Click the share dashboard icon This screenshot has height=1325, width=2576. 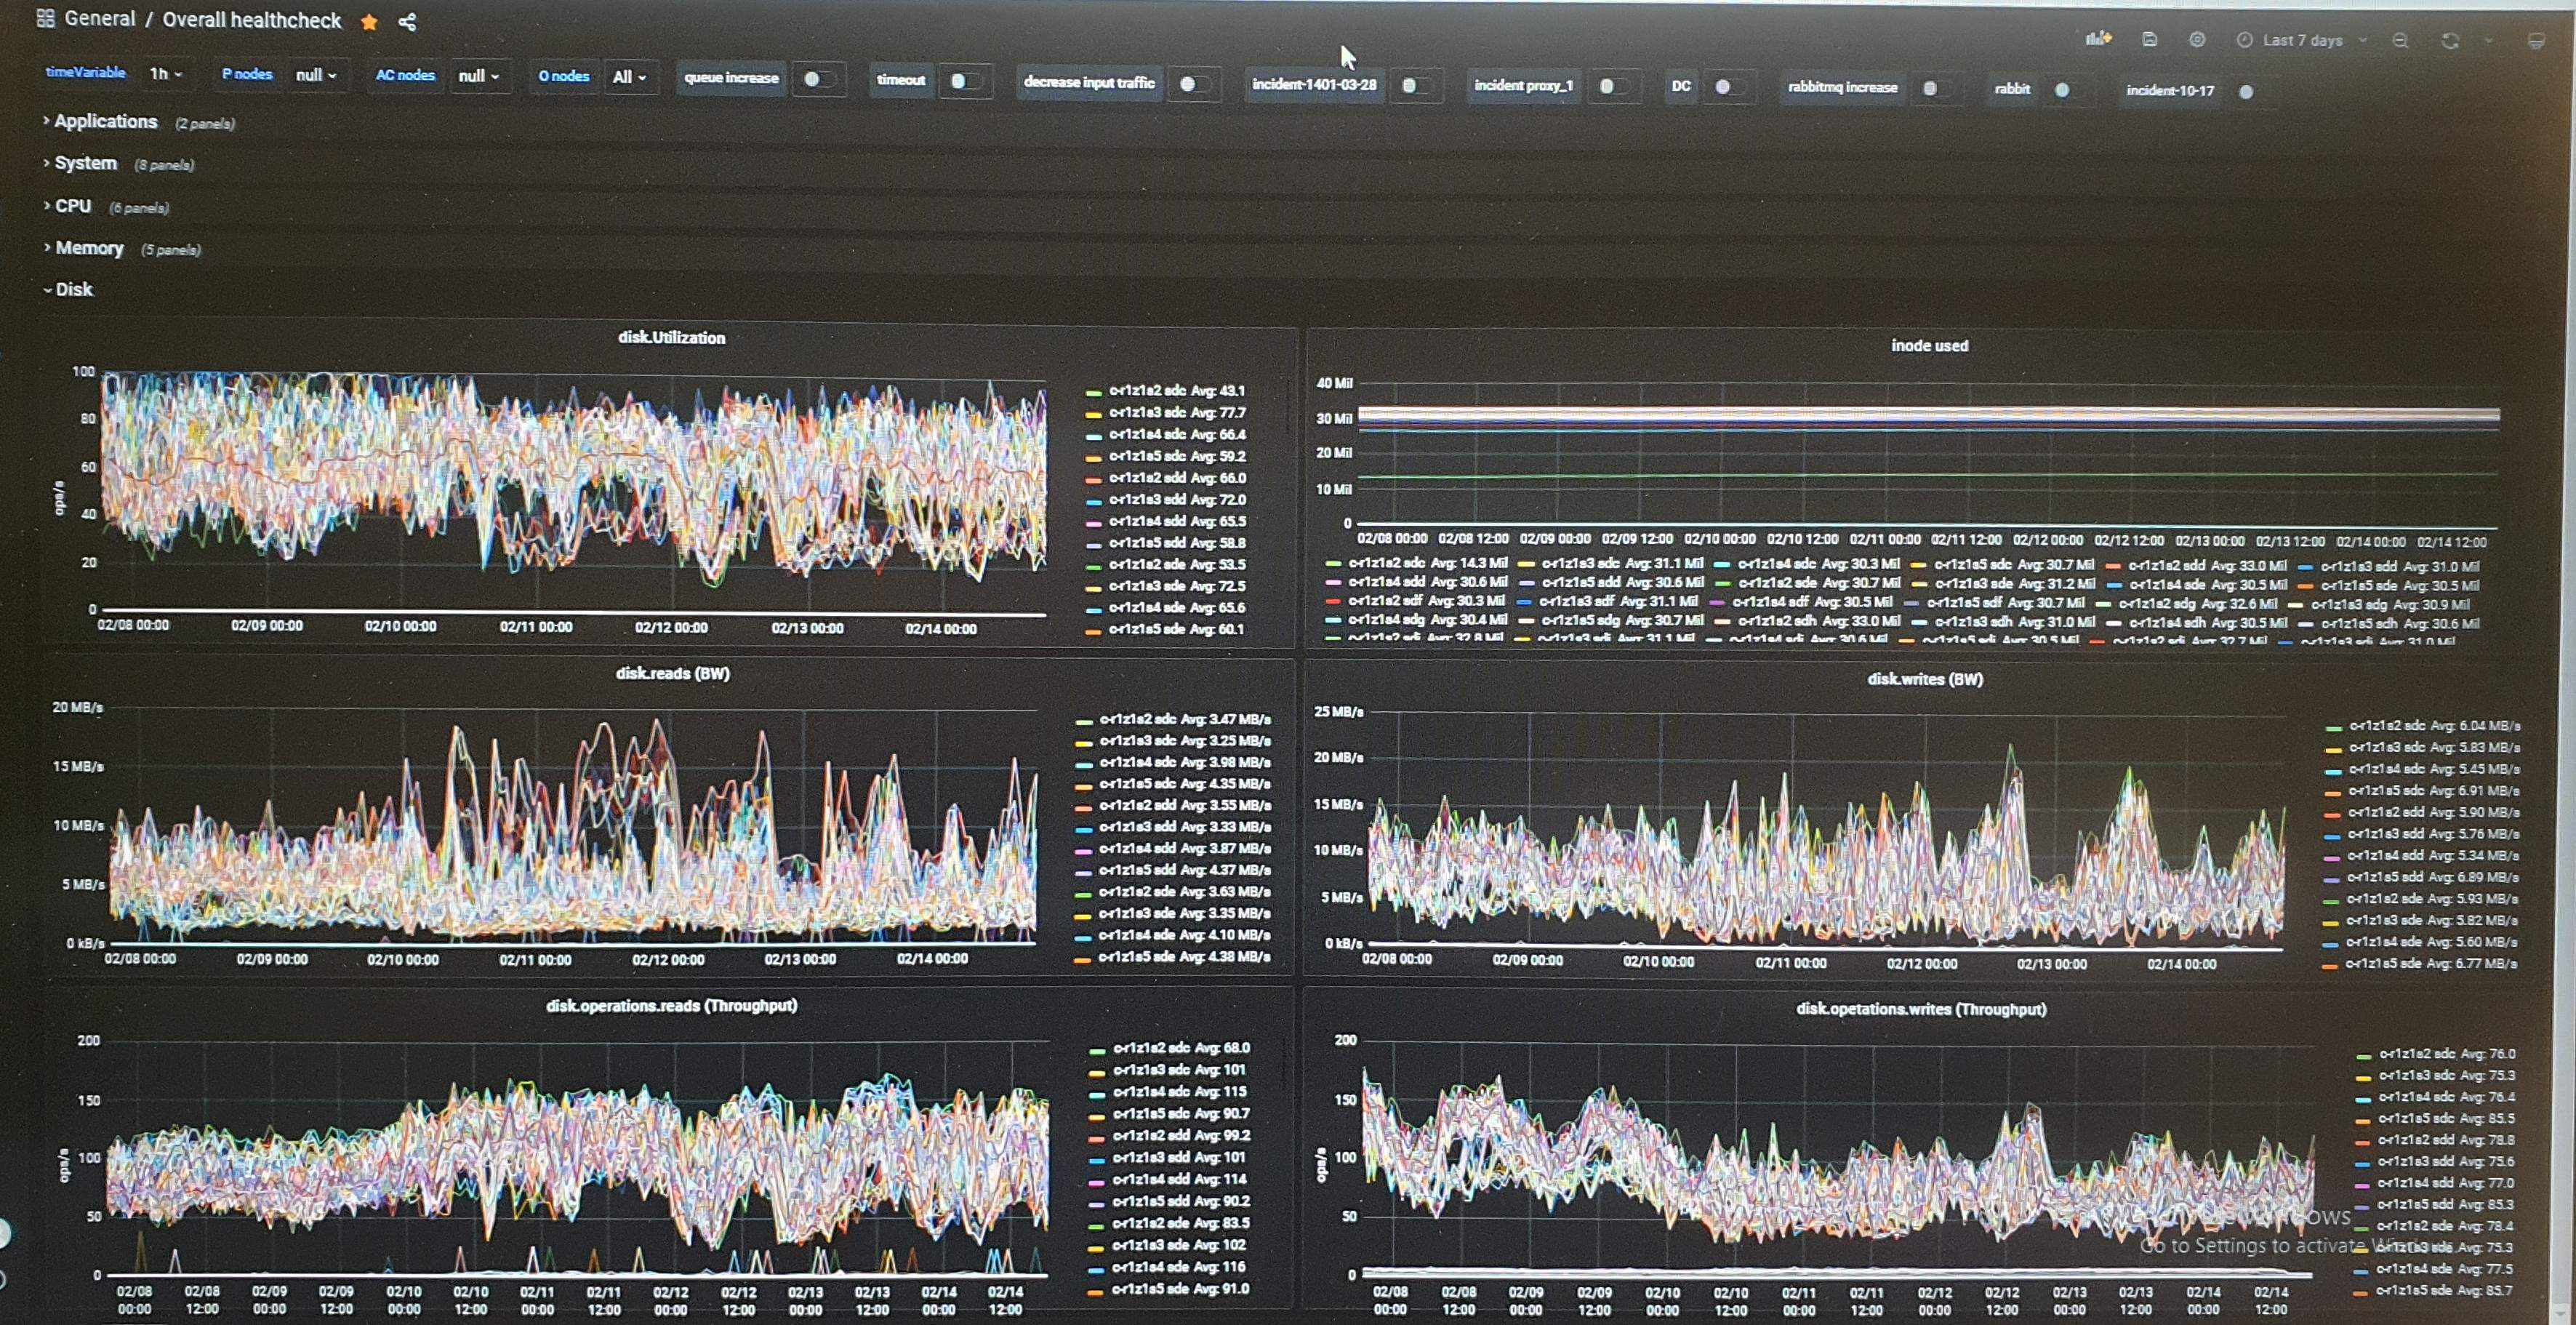[x=407, y=22]
